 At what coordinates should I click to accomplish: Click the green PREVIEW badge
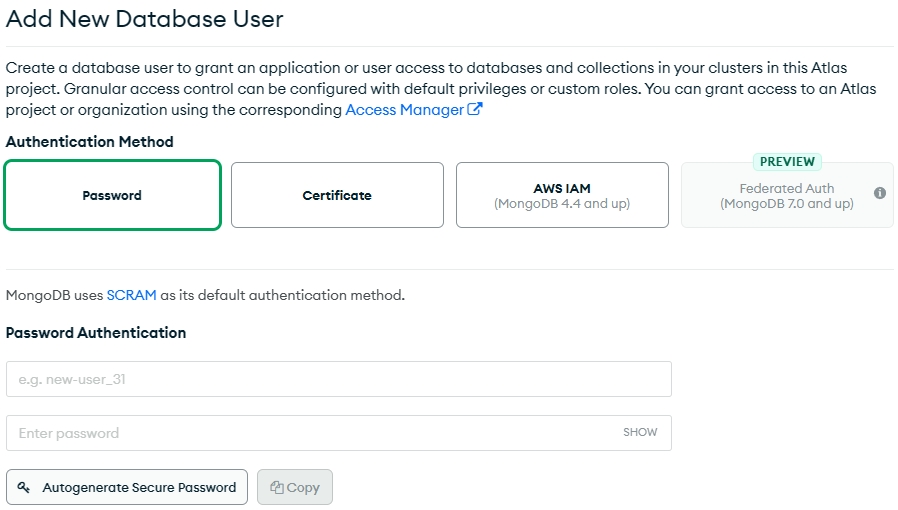[x=786, y=162]
